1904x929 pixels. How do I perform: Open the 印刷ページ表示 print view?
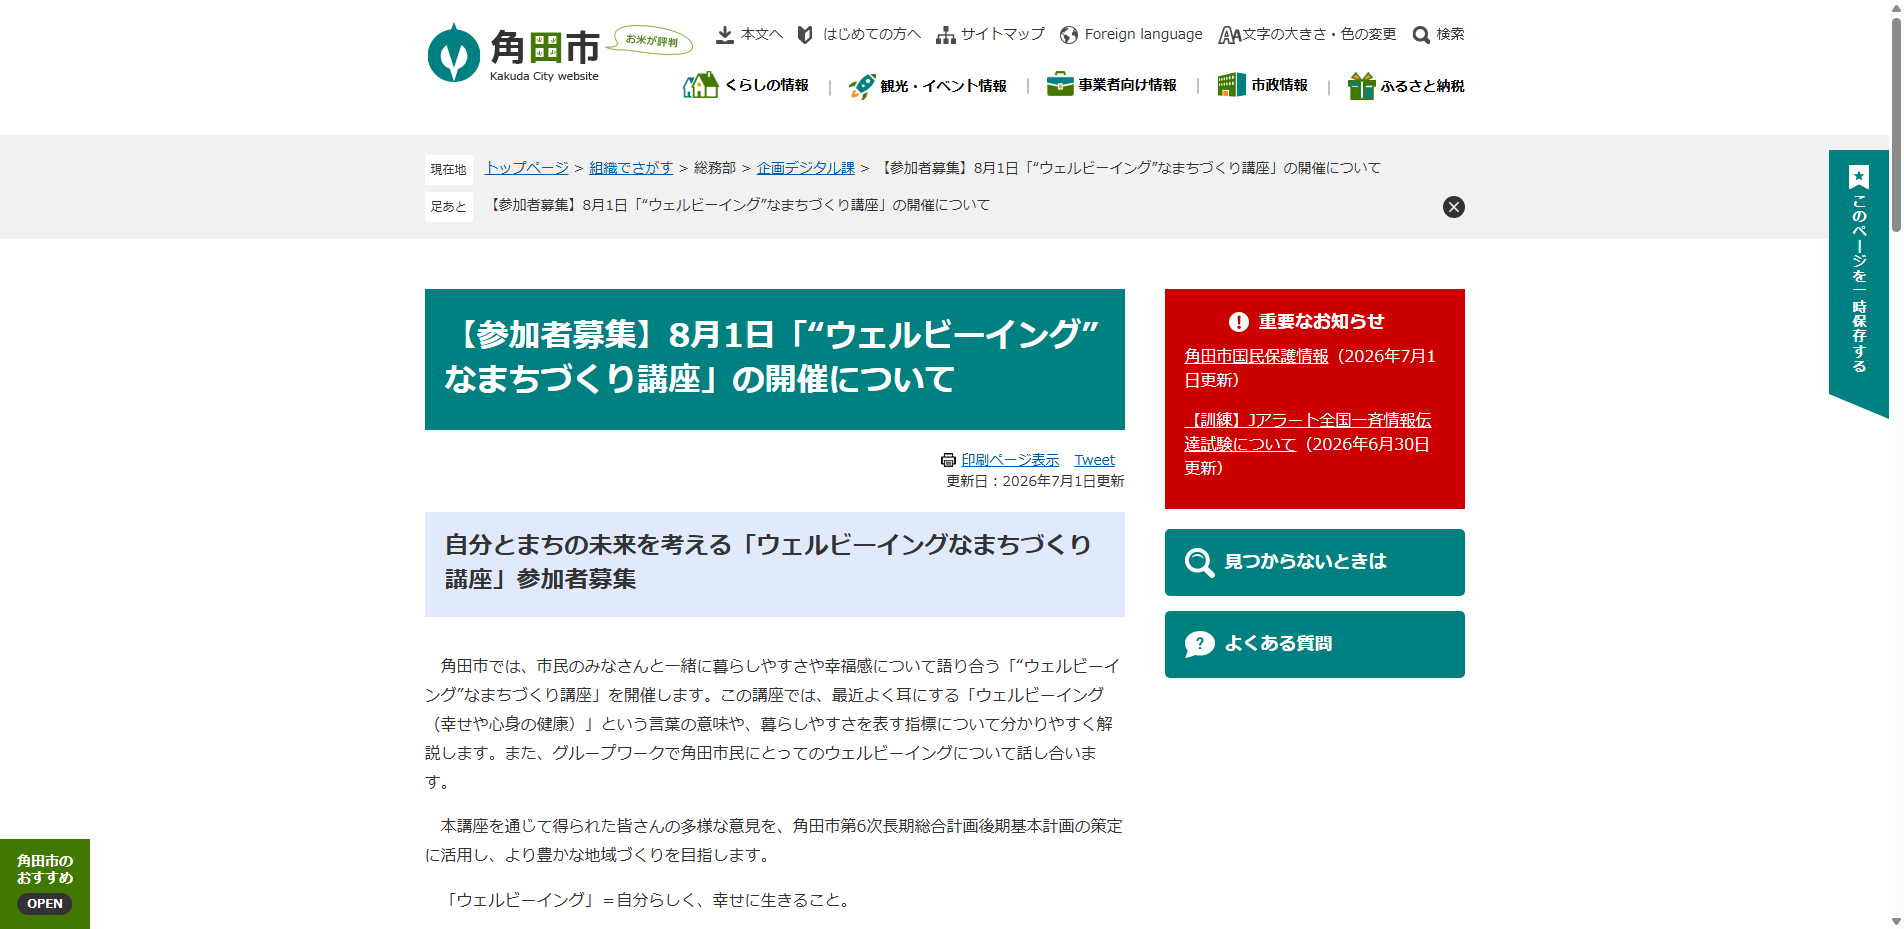[x=1010, y=460]
